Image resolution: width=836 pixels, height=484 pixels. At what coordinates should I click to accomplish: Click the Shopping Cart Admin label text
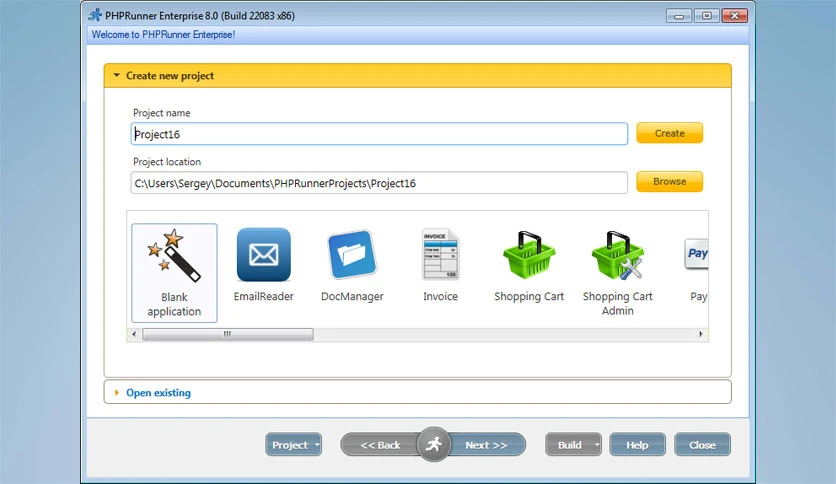[617, 303]
